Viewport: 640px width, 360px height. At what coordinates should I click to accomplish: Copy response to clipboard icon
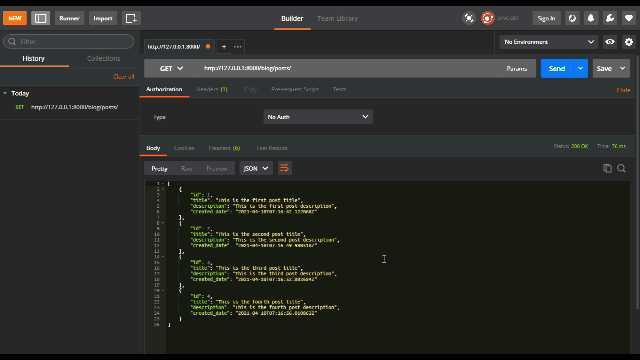pos(607,169)
